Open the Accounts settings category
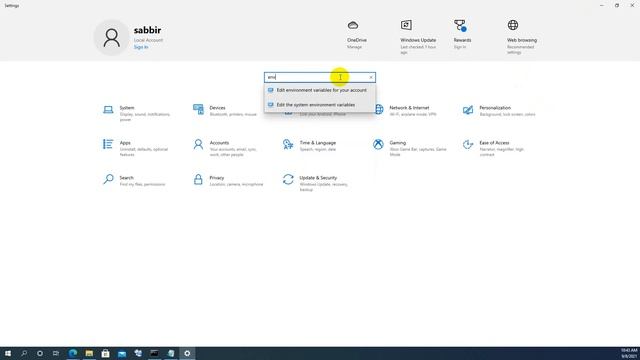The width and height of the screenshot is (640, 360). coord(225,148)
